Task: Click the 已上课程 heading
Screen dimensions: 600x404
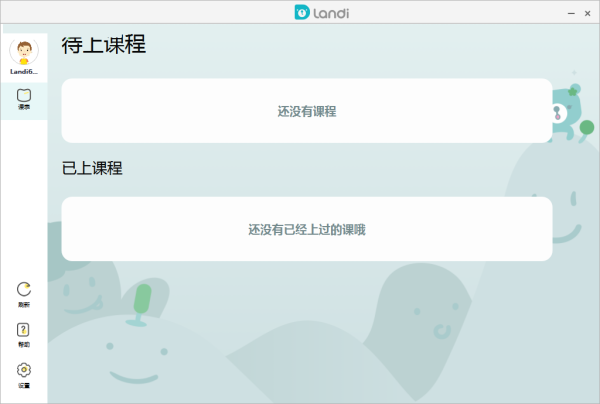Action: [92, 169]
